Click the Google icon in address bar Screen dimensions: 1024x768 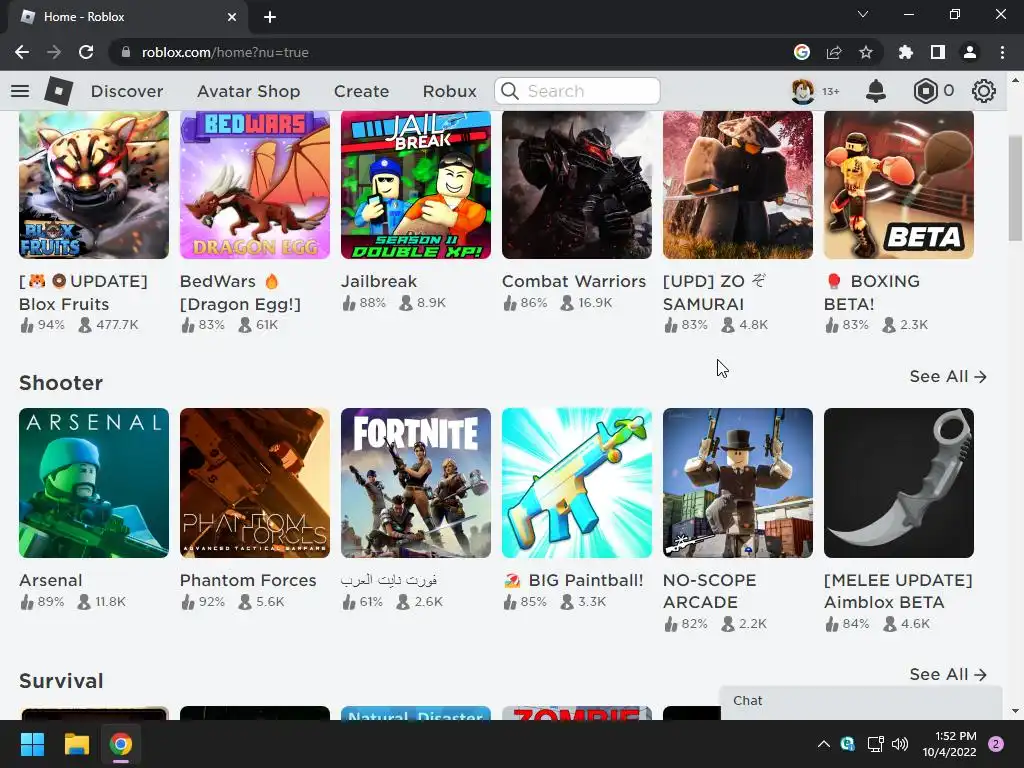[802, 52]
